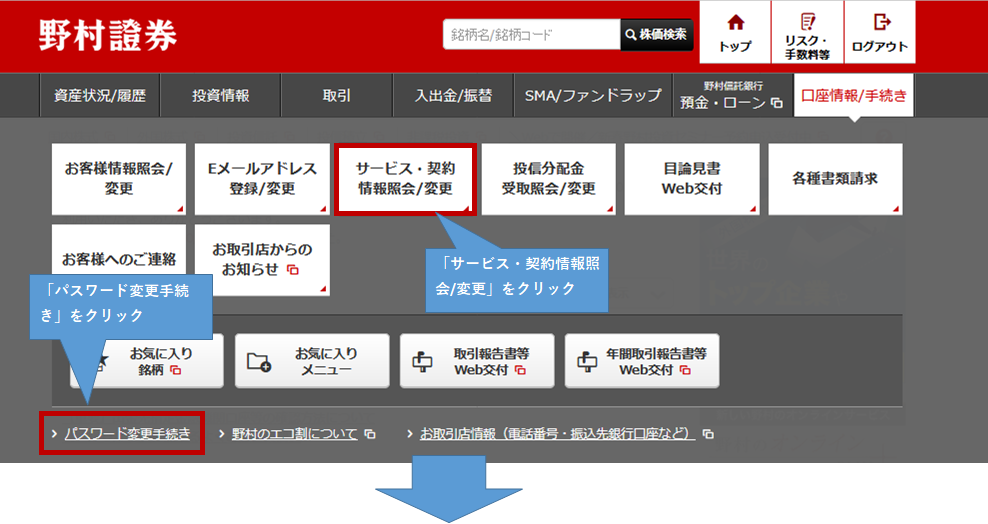The width and height of the screenshot is (988, 524).
Task: Select the 口座情報/手続き tab
Action: (854, 96)
